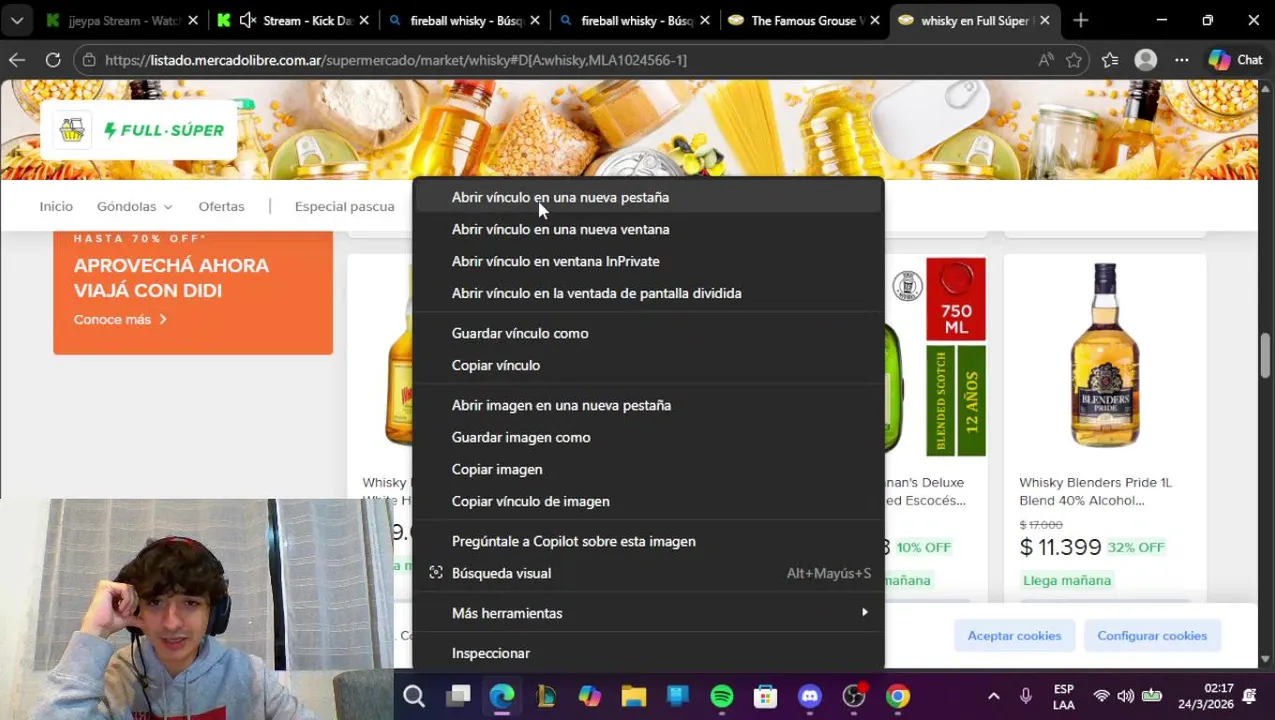
Task: Open link in a new tab
Action: click(648, 197)
